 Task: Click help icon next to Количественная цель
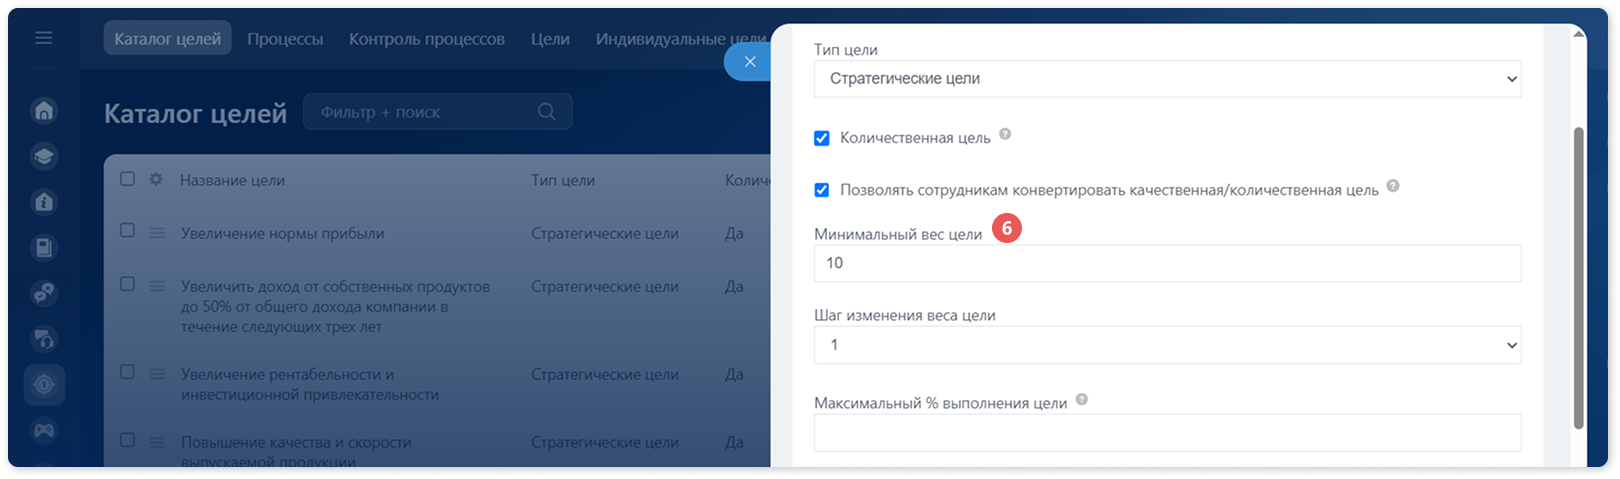click(1005, 134)
